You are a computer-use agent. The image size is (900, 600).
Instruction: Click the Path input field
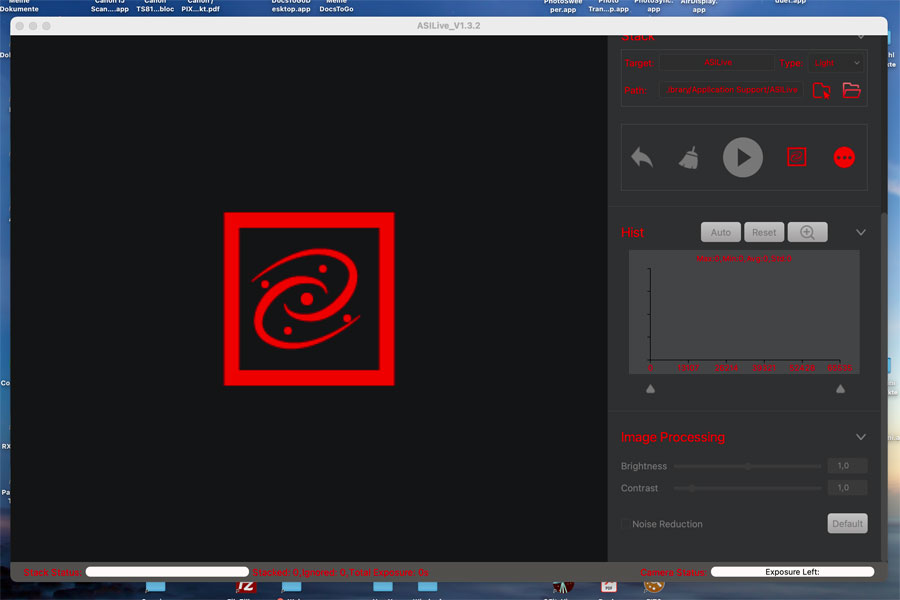click(732, 90)
